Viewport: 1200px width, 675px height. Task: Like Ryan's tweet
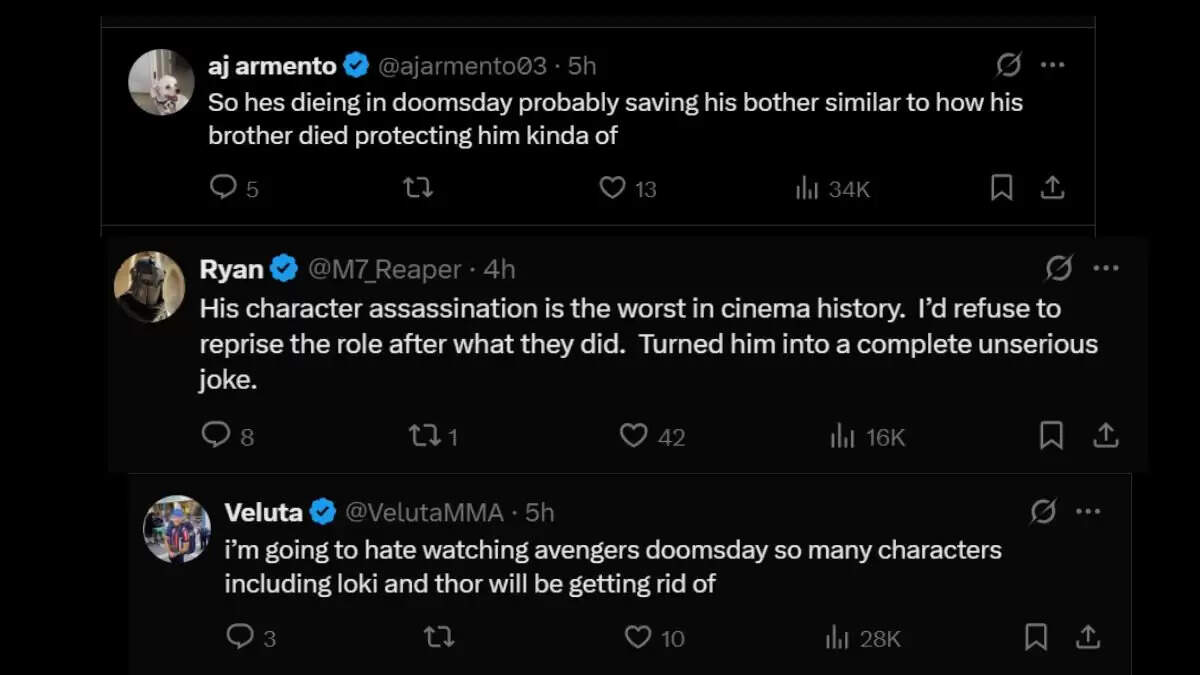coord(633,435)
